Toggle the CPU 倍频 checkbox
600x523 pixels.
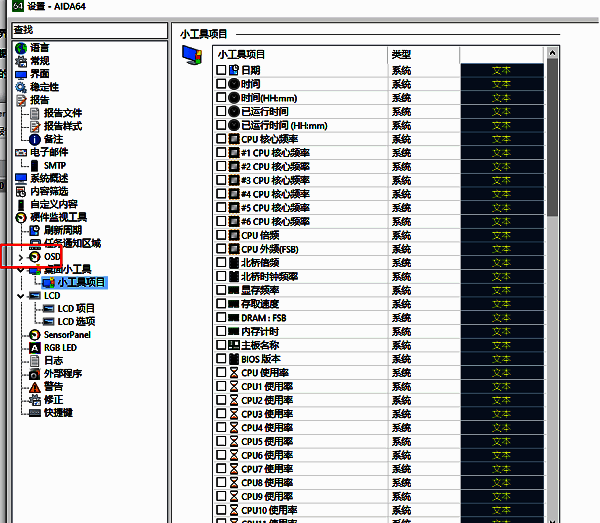[x=221, y=235]
